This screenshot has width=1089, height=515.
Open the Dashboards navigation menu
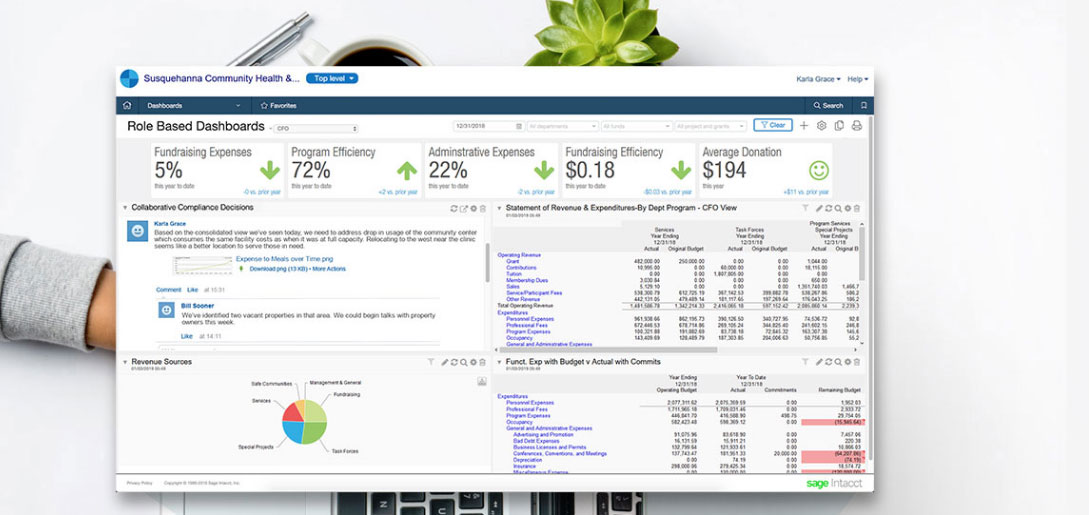click(x=194, y=105)
